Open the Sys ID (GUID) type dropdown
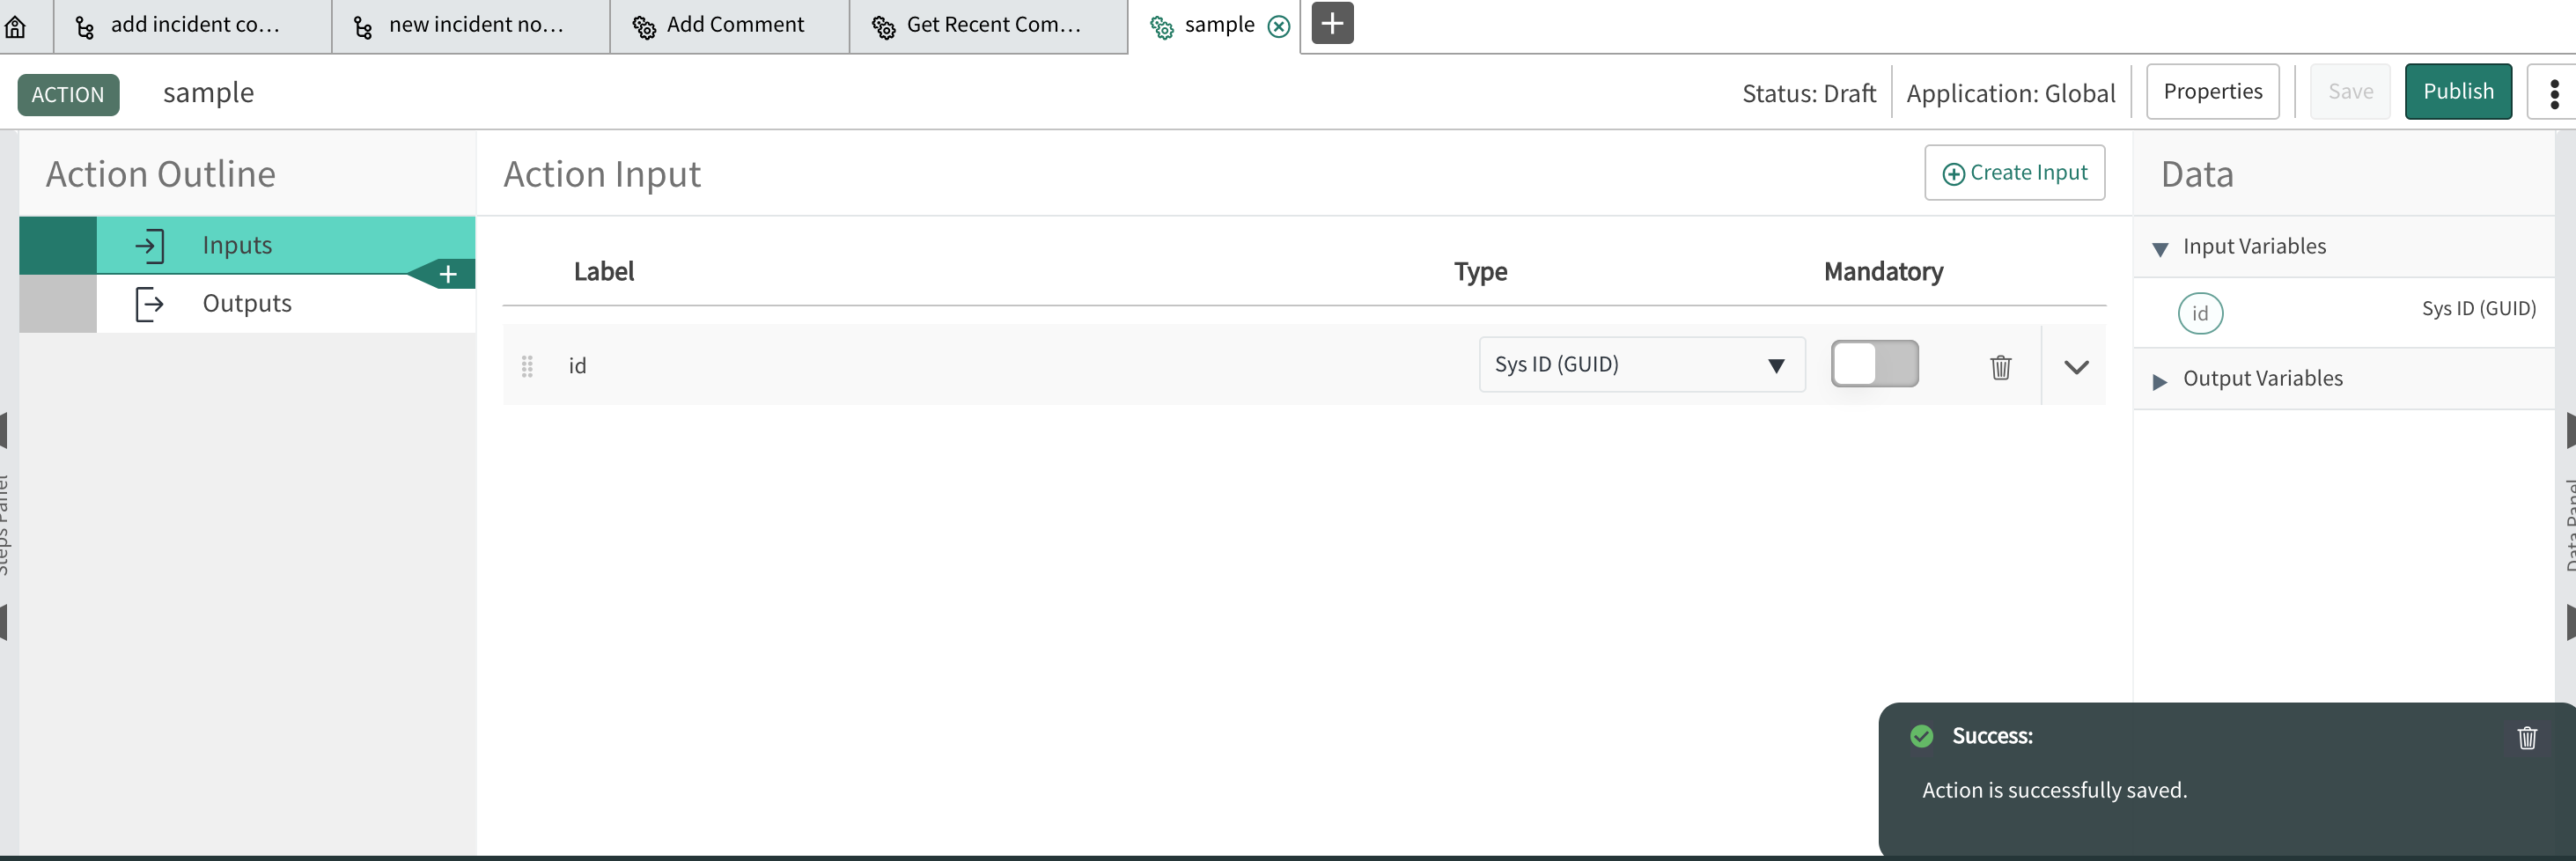Viewport: 2576px width, 861px height. (x=1641, y=365)
